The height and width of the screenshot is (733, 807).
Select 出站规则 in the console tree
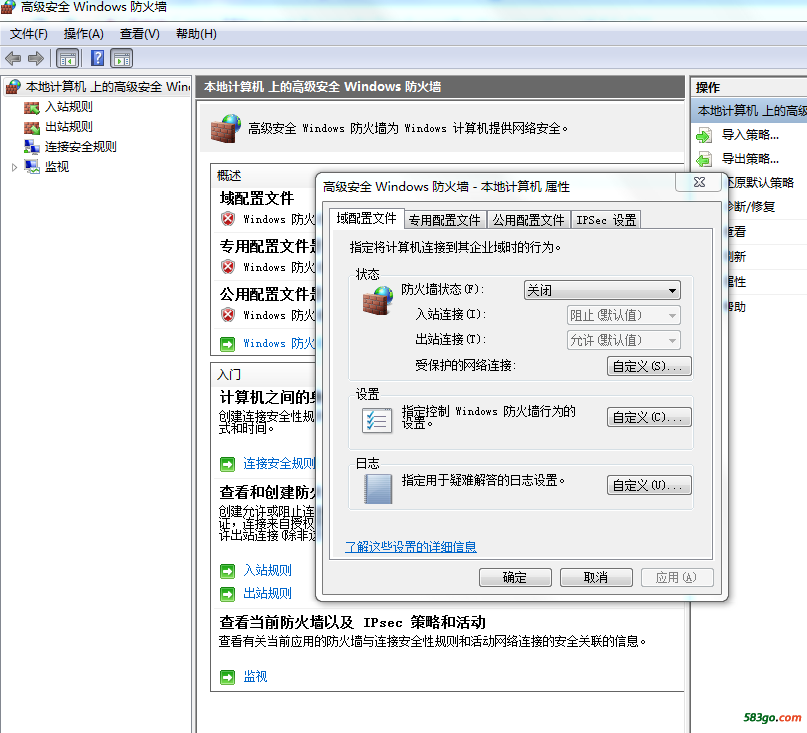69,127
